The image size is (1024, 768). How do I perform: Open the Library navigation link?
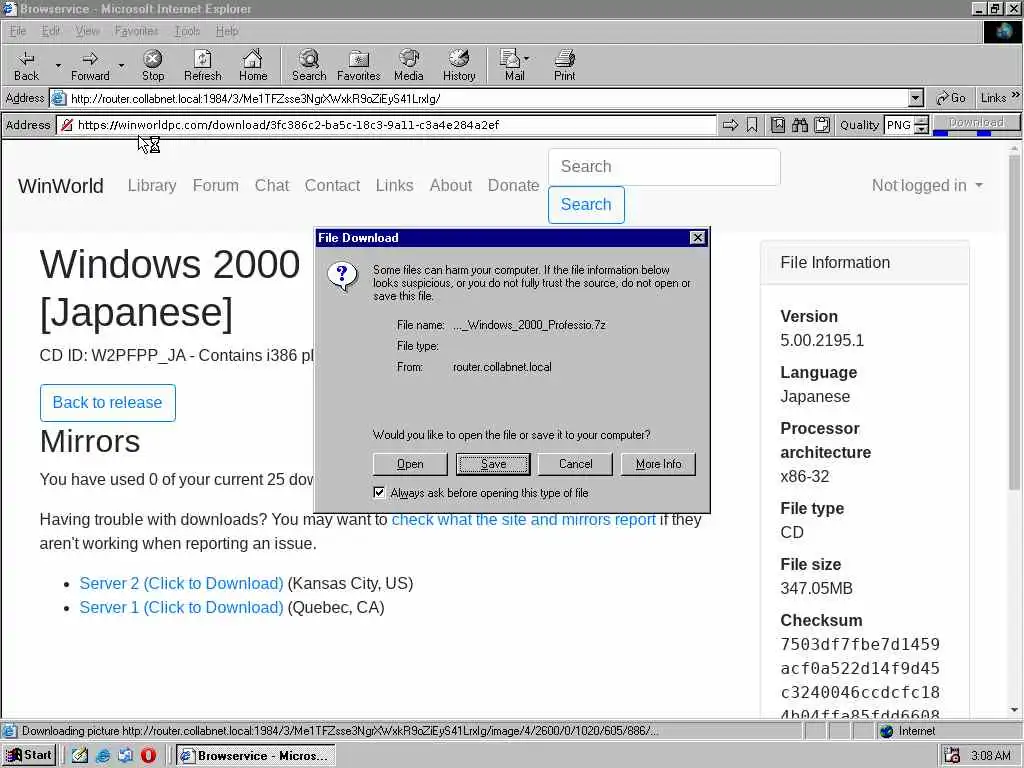152,185
